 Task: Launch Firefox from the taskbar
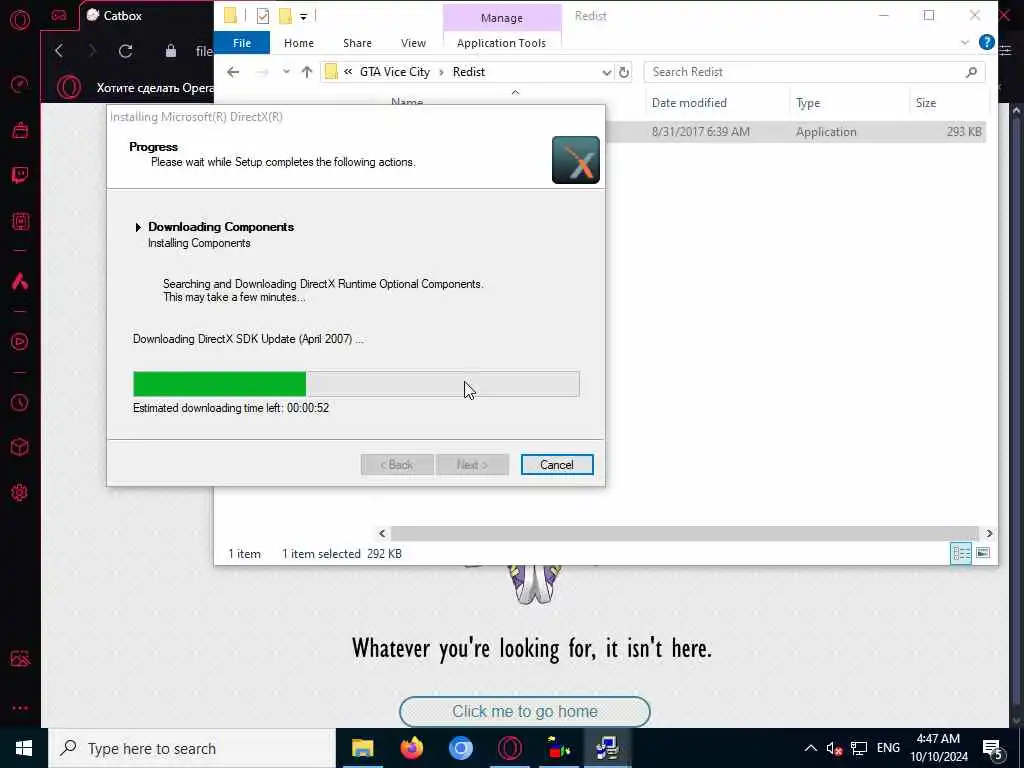[x=411, y=748]
